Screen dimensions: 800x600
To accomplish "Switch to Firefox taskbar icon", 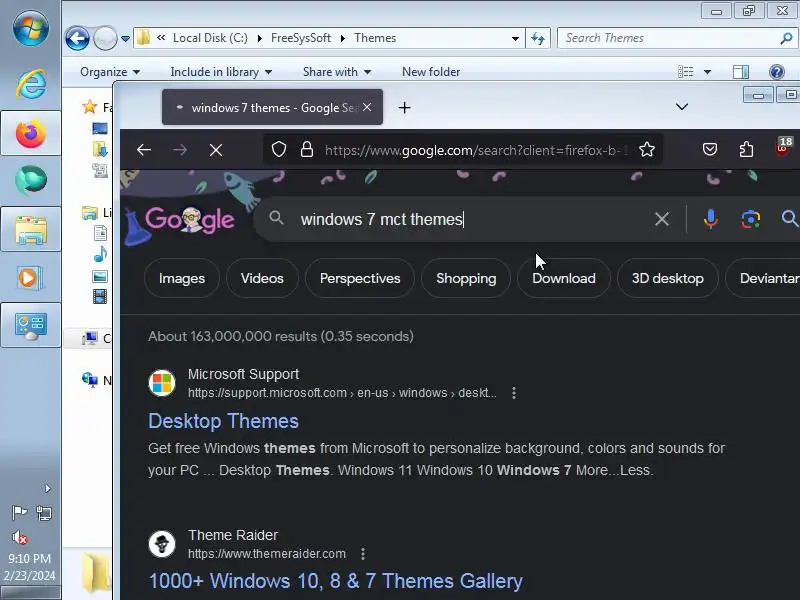I will (x=31, y=134).
